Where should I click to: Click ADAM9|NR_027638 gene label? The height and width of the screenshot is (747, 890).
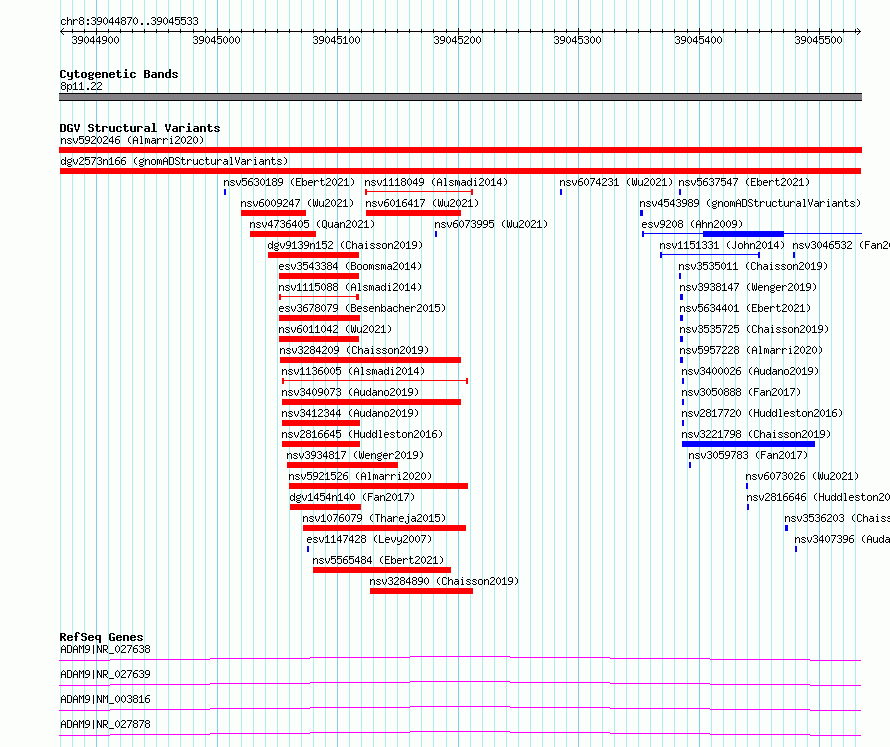click(105, 649)
